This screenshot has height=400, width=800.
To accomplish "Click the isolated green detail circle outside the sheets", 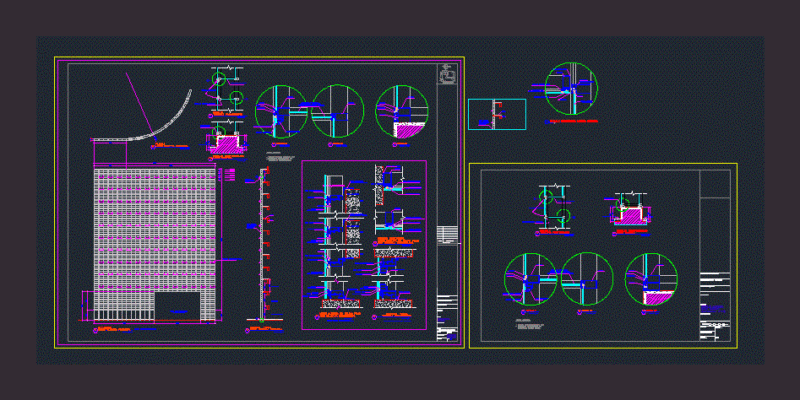I will click(571, 88).
